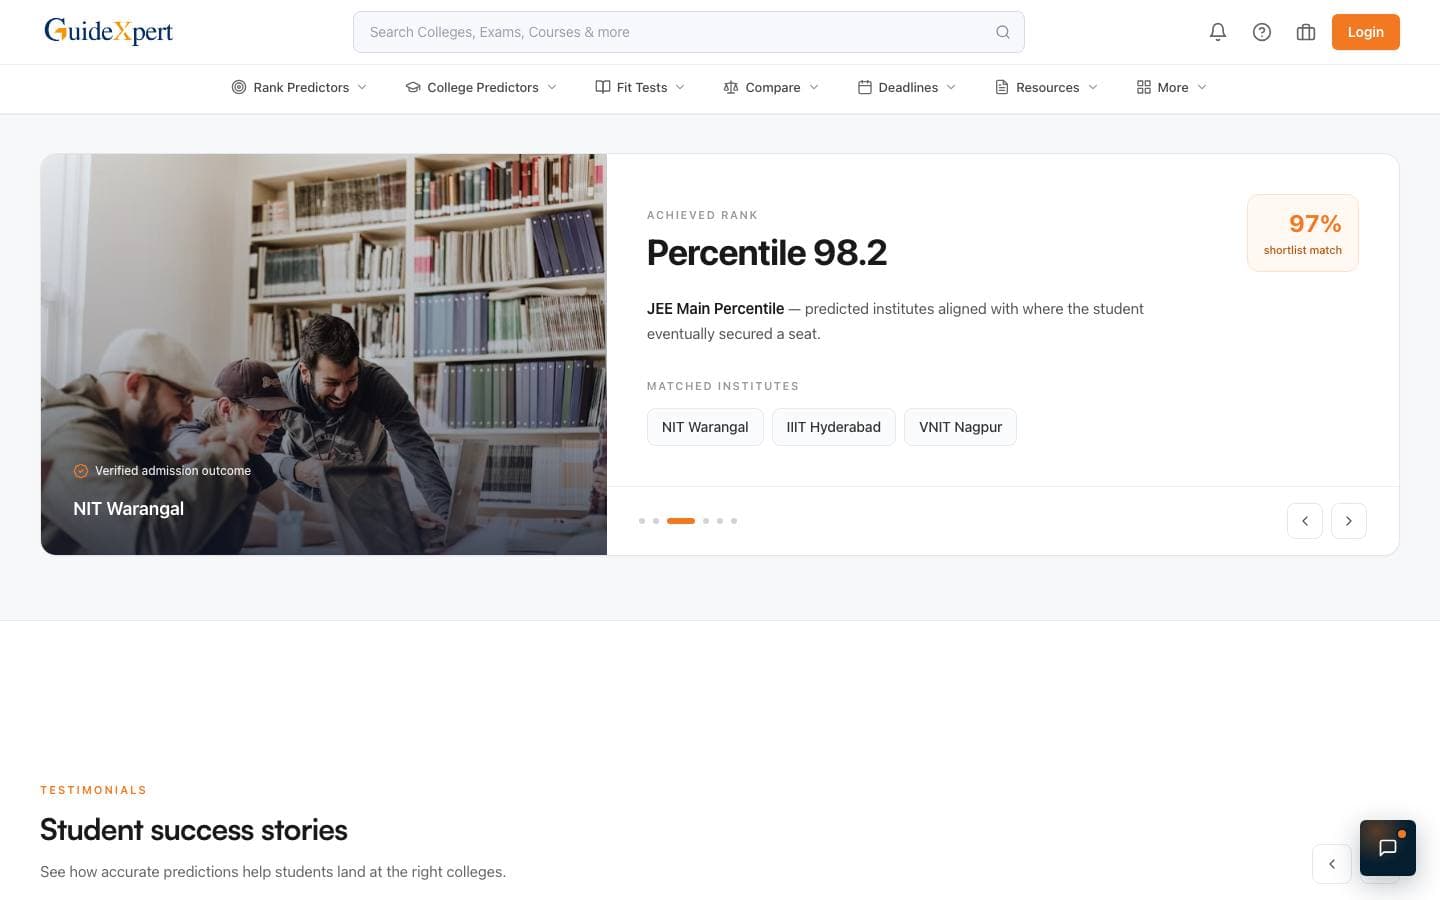
Task: Expand the Resources chevron
Action: 1093,87
